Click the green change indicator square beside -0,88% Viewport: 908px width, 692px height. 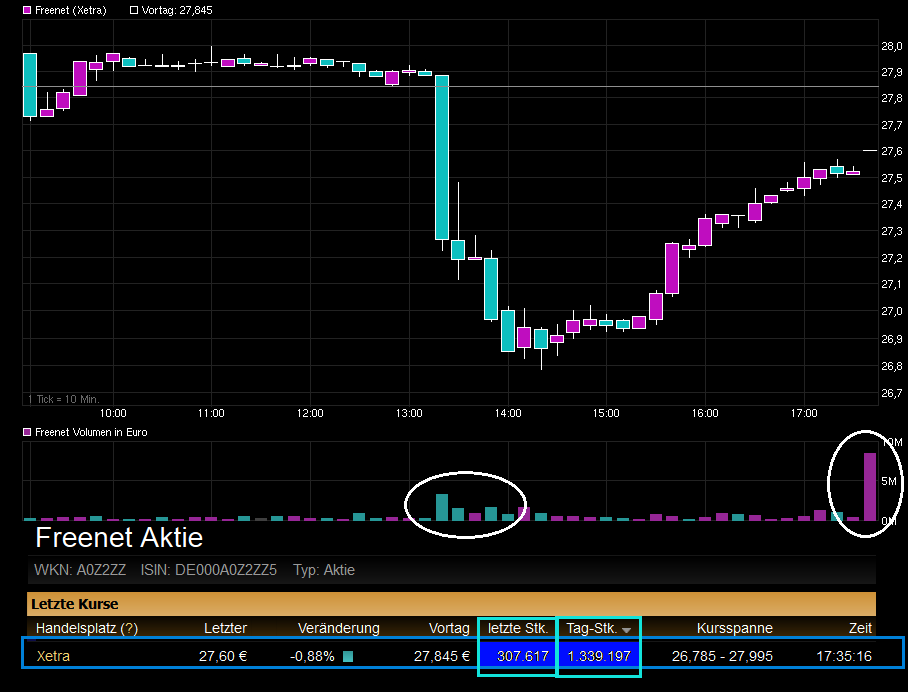347,656
